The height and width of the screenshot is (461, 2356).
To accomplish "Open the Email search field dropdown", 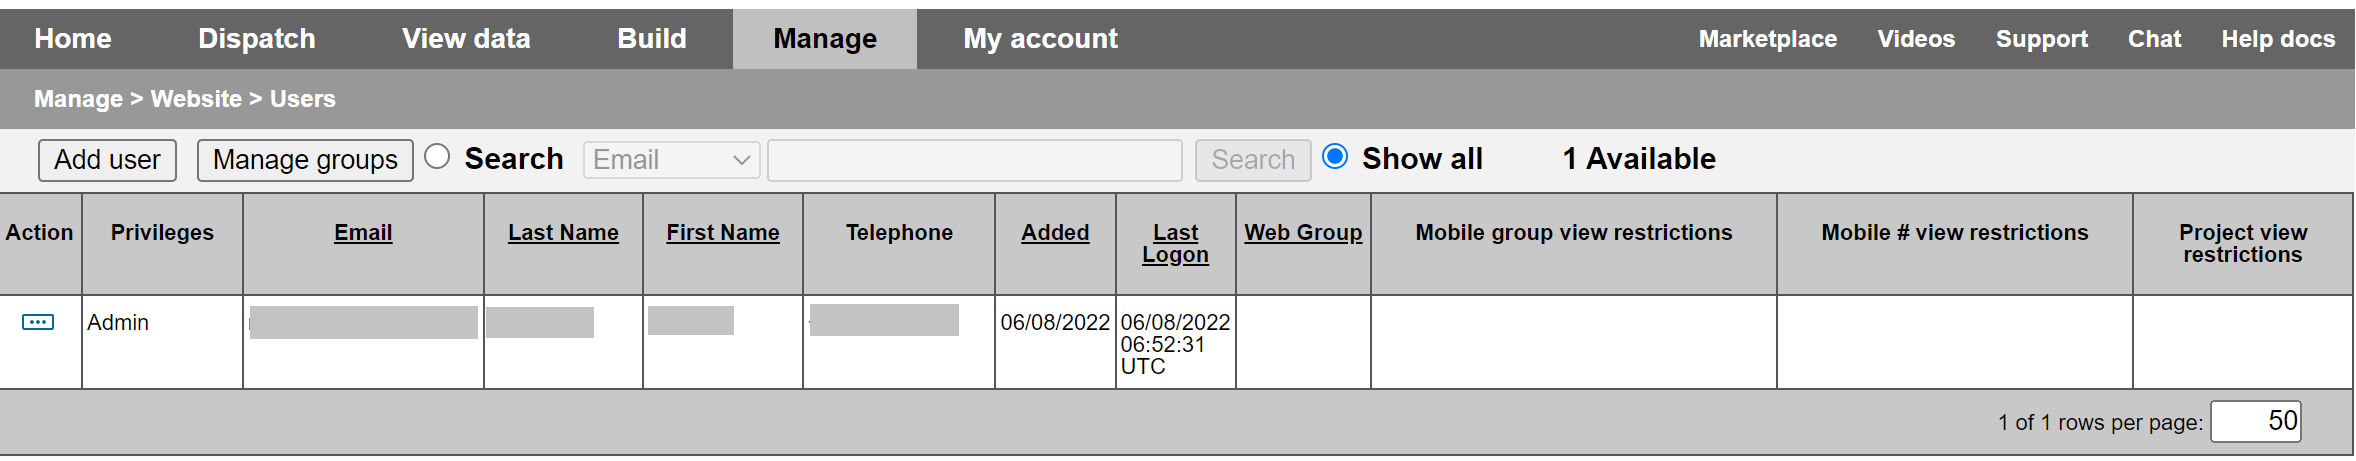I will pyautogui.click(x=672, y=160).
